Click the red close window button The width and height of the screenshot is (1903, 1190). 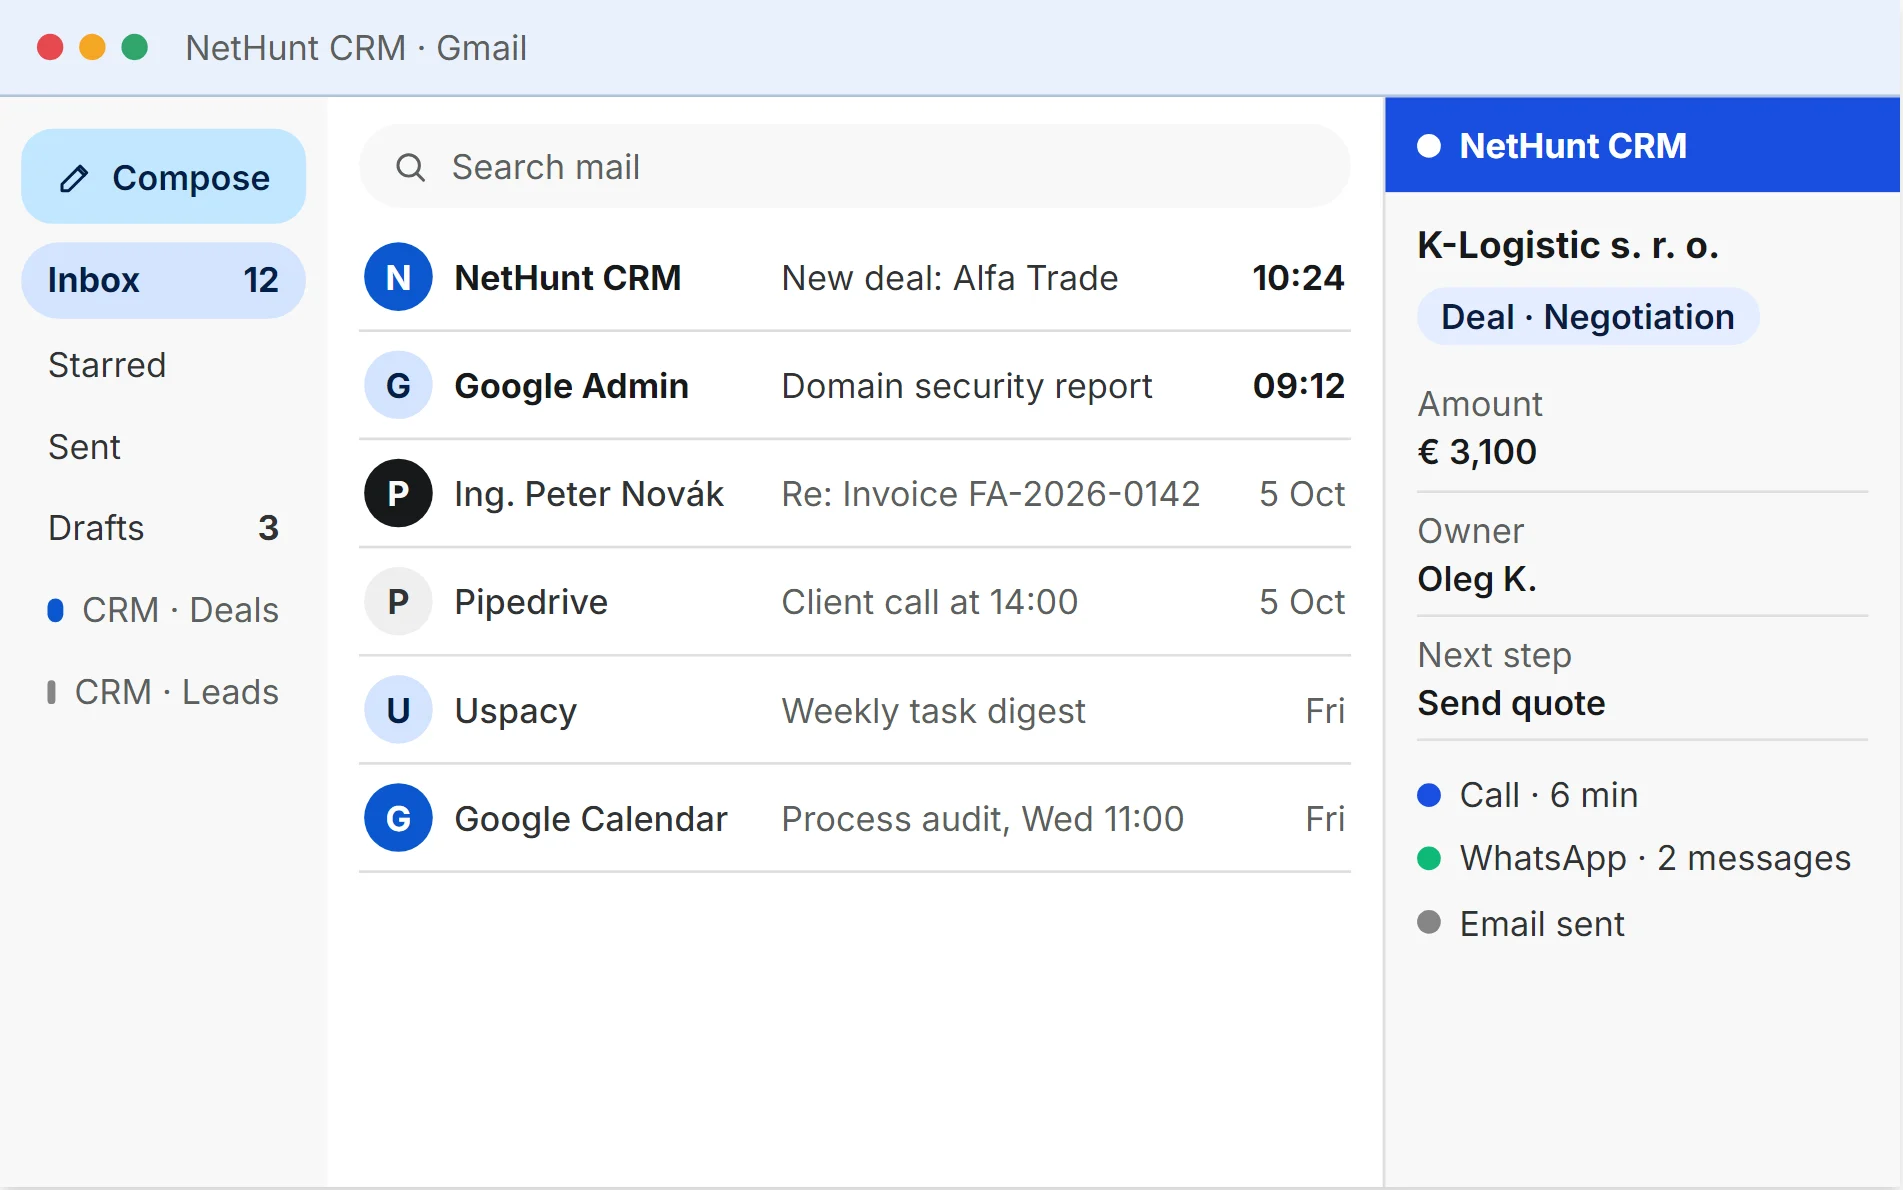tap(50, 47)
